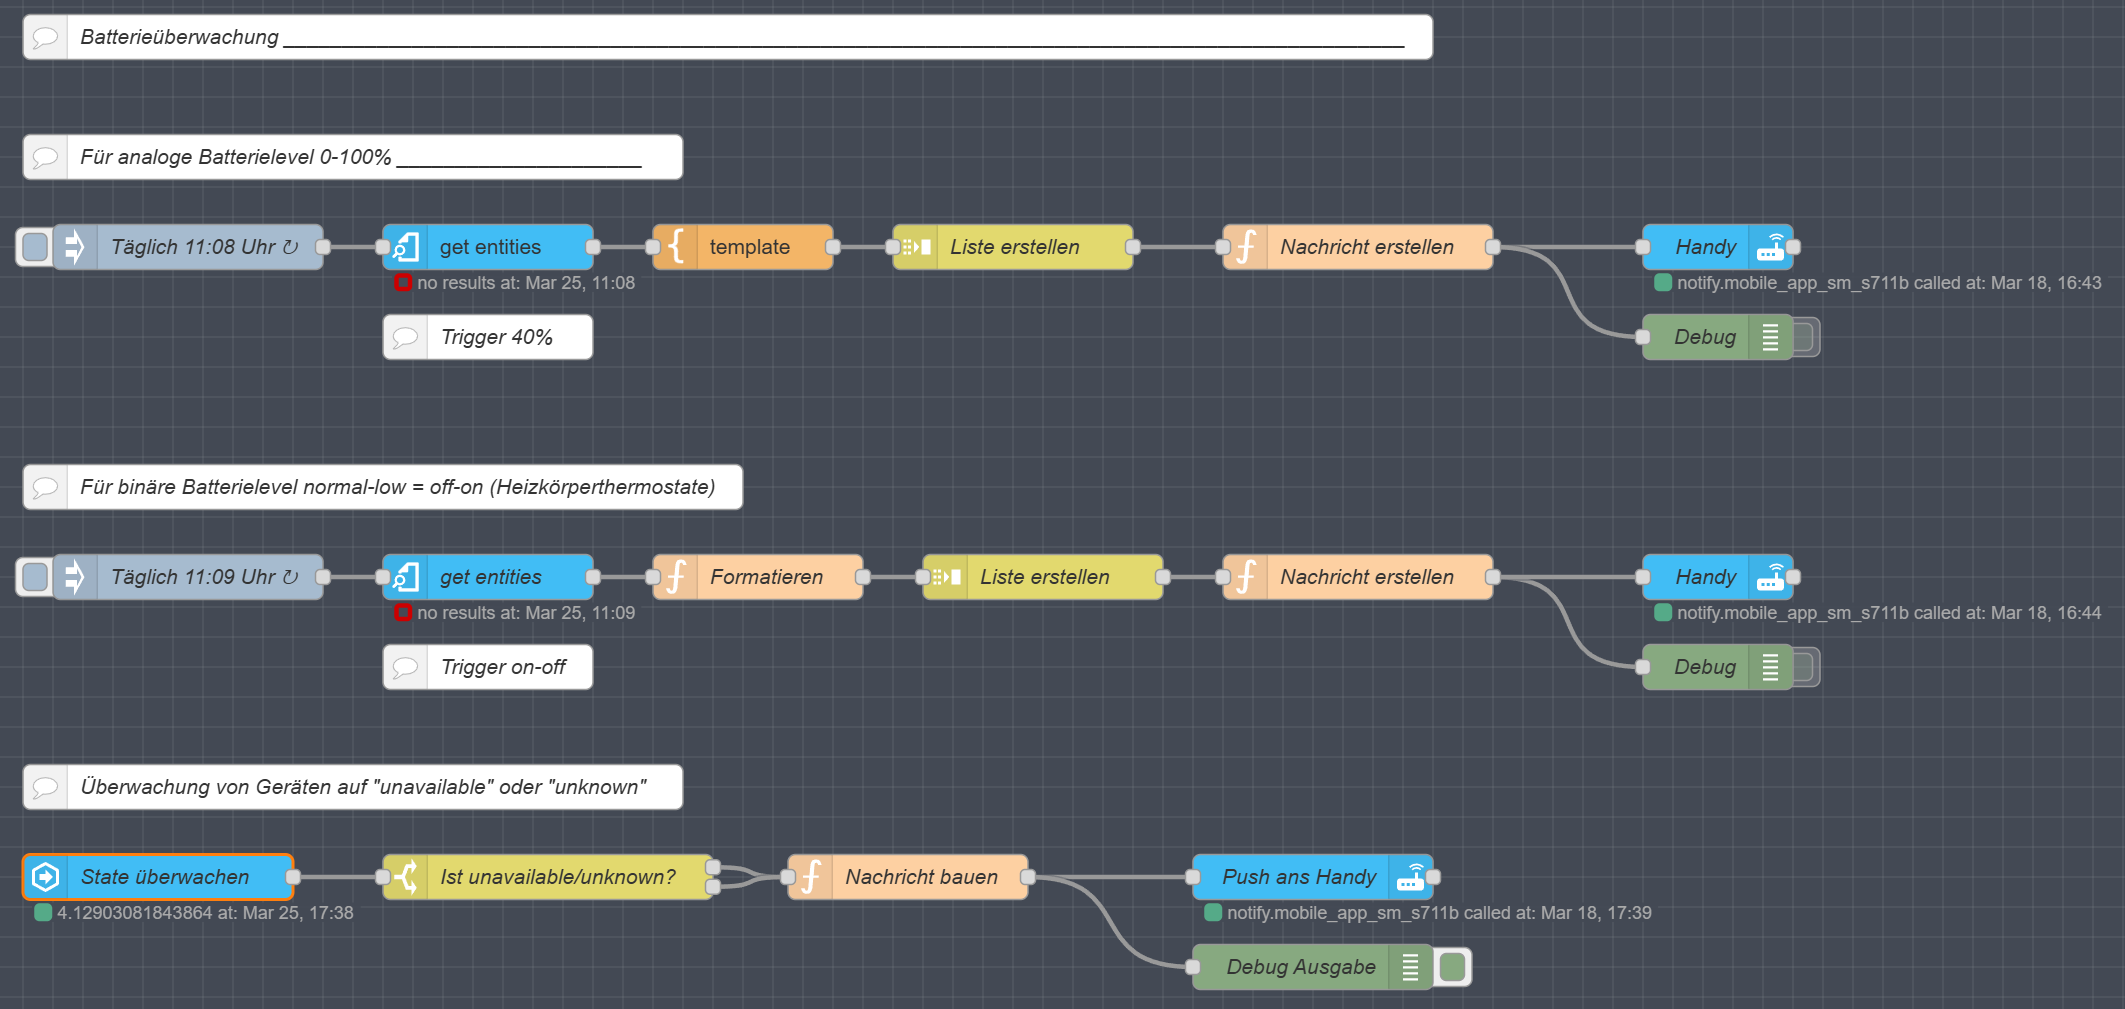Click the join icon on Liste erstellen after Formatieren
The width and height of the screenshot is (2125, 1009).
946,577
